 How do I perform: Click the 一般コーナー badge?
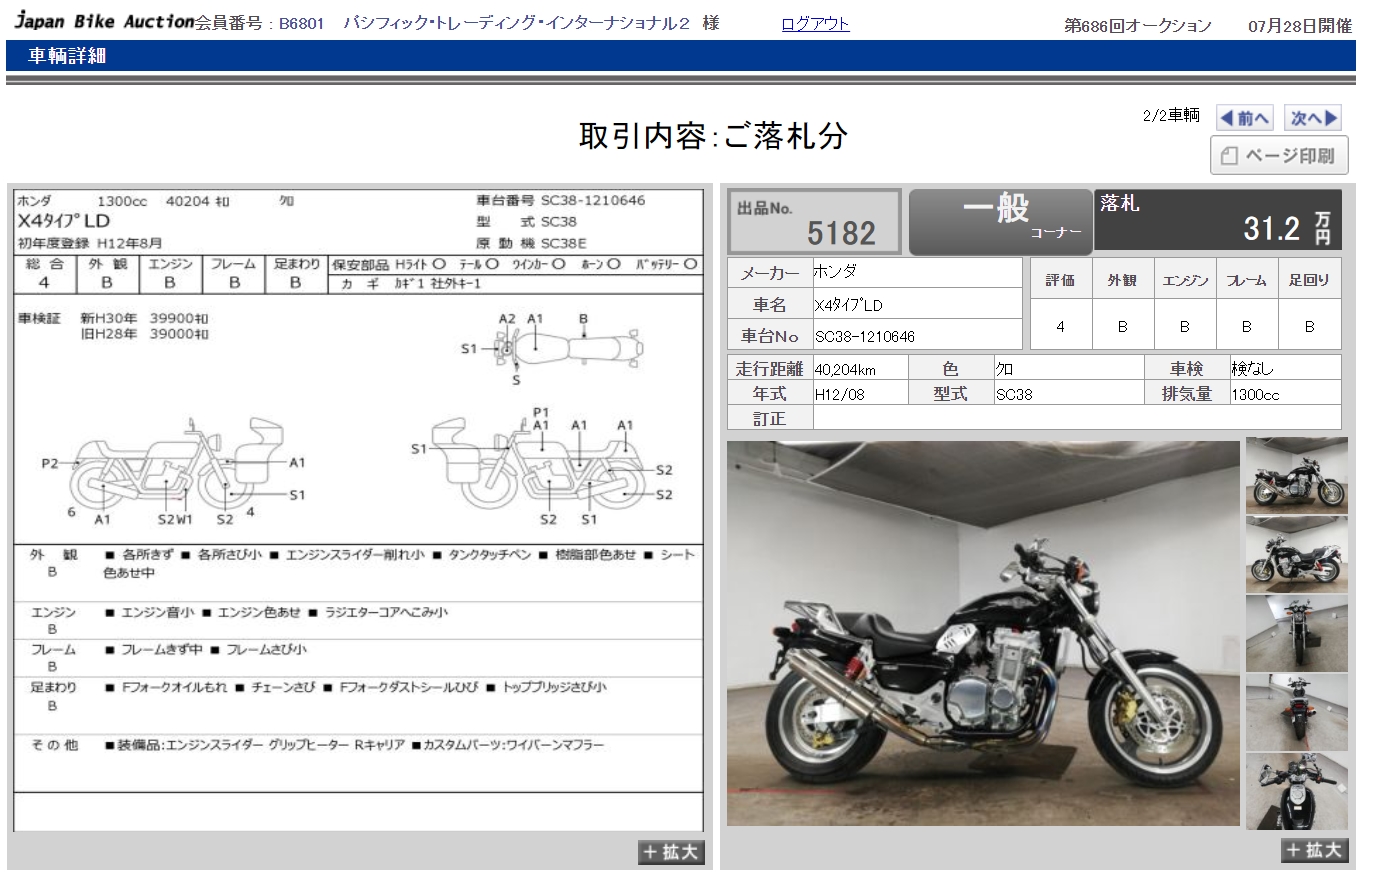pyautogui.click(x=1000, y=219)
